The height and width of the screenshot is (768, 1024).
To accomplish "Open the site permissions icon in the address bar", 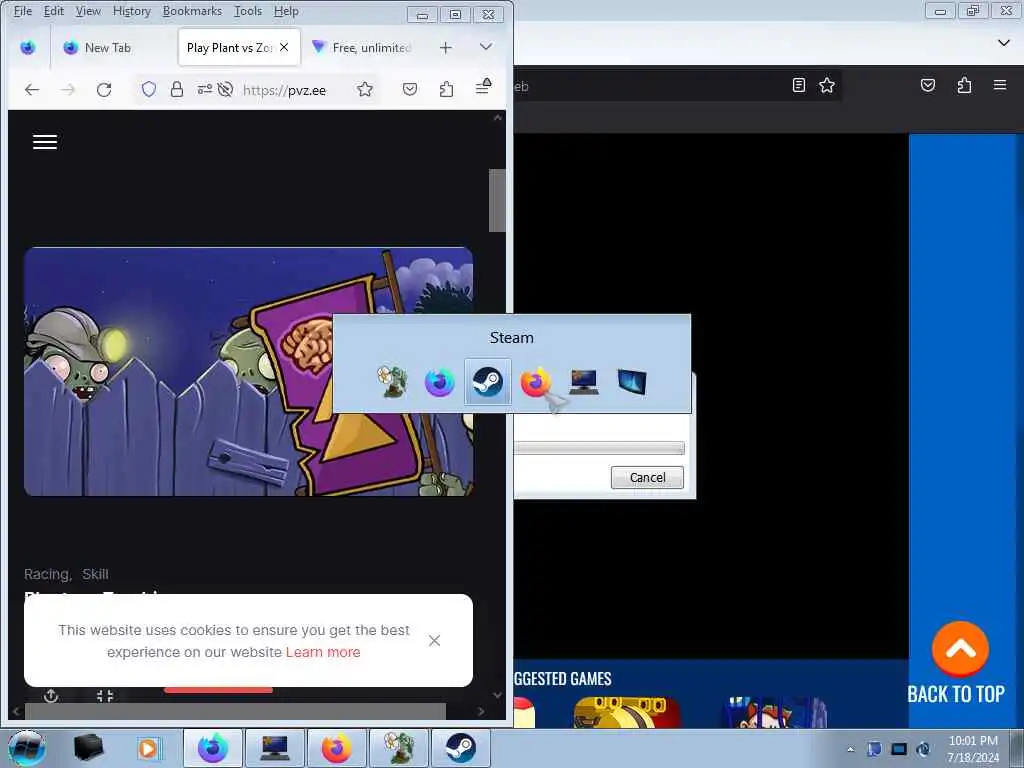I will tap(205, 89).
